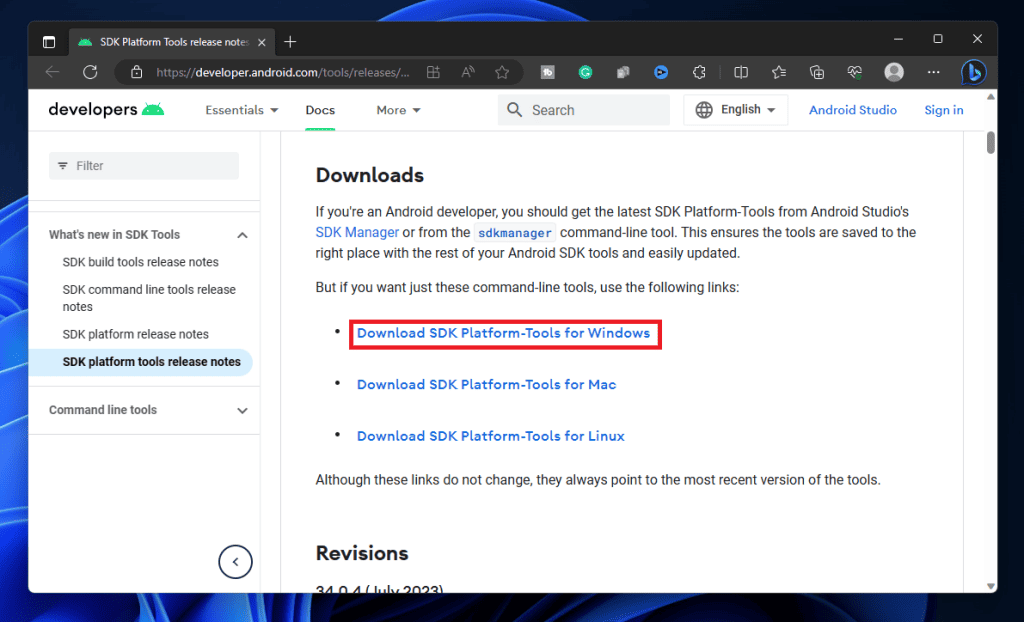Open the English language selector dropdown
The width and height of the screenshot is (1024, 622).
pyautogui.click(x=736, y=109)
